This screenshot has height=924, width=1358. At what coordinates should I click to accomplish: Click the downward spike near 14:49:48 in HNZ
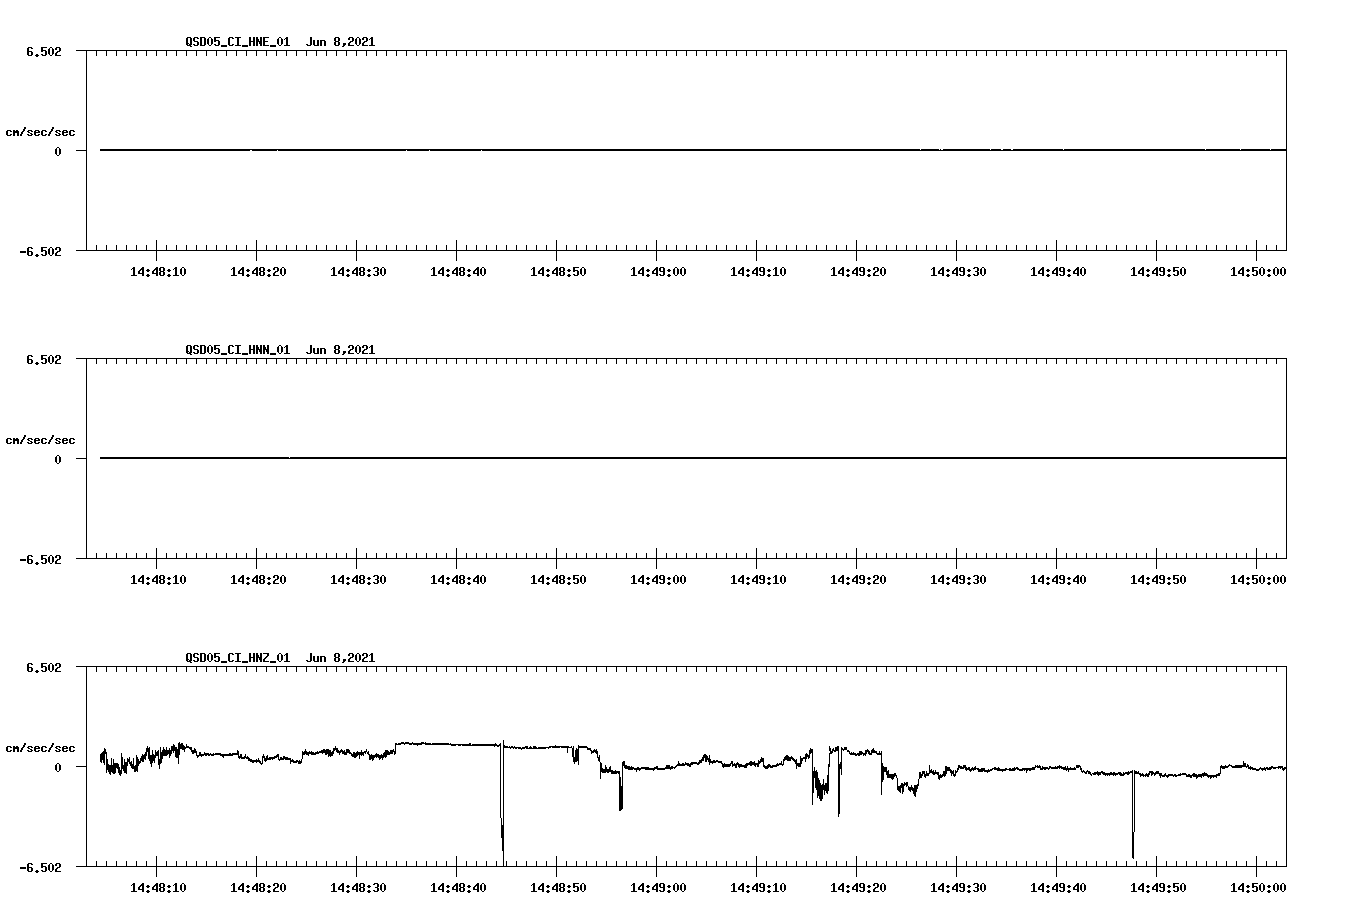[1133, 815]
